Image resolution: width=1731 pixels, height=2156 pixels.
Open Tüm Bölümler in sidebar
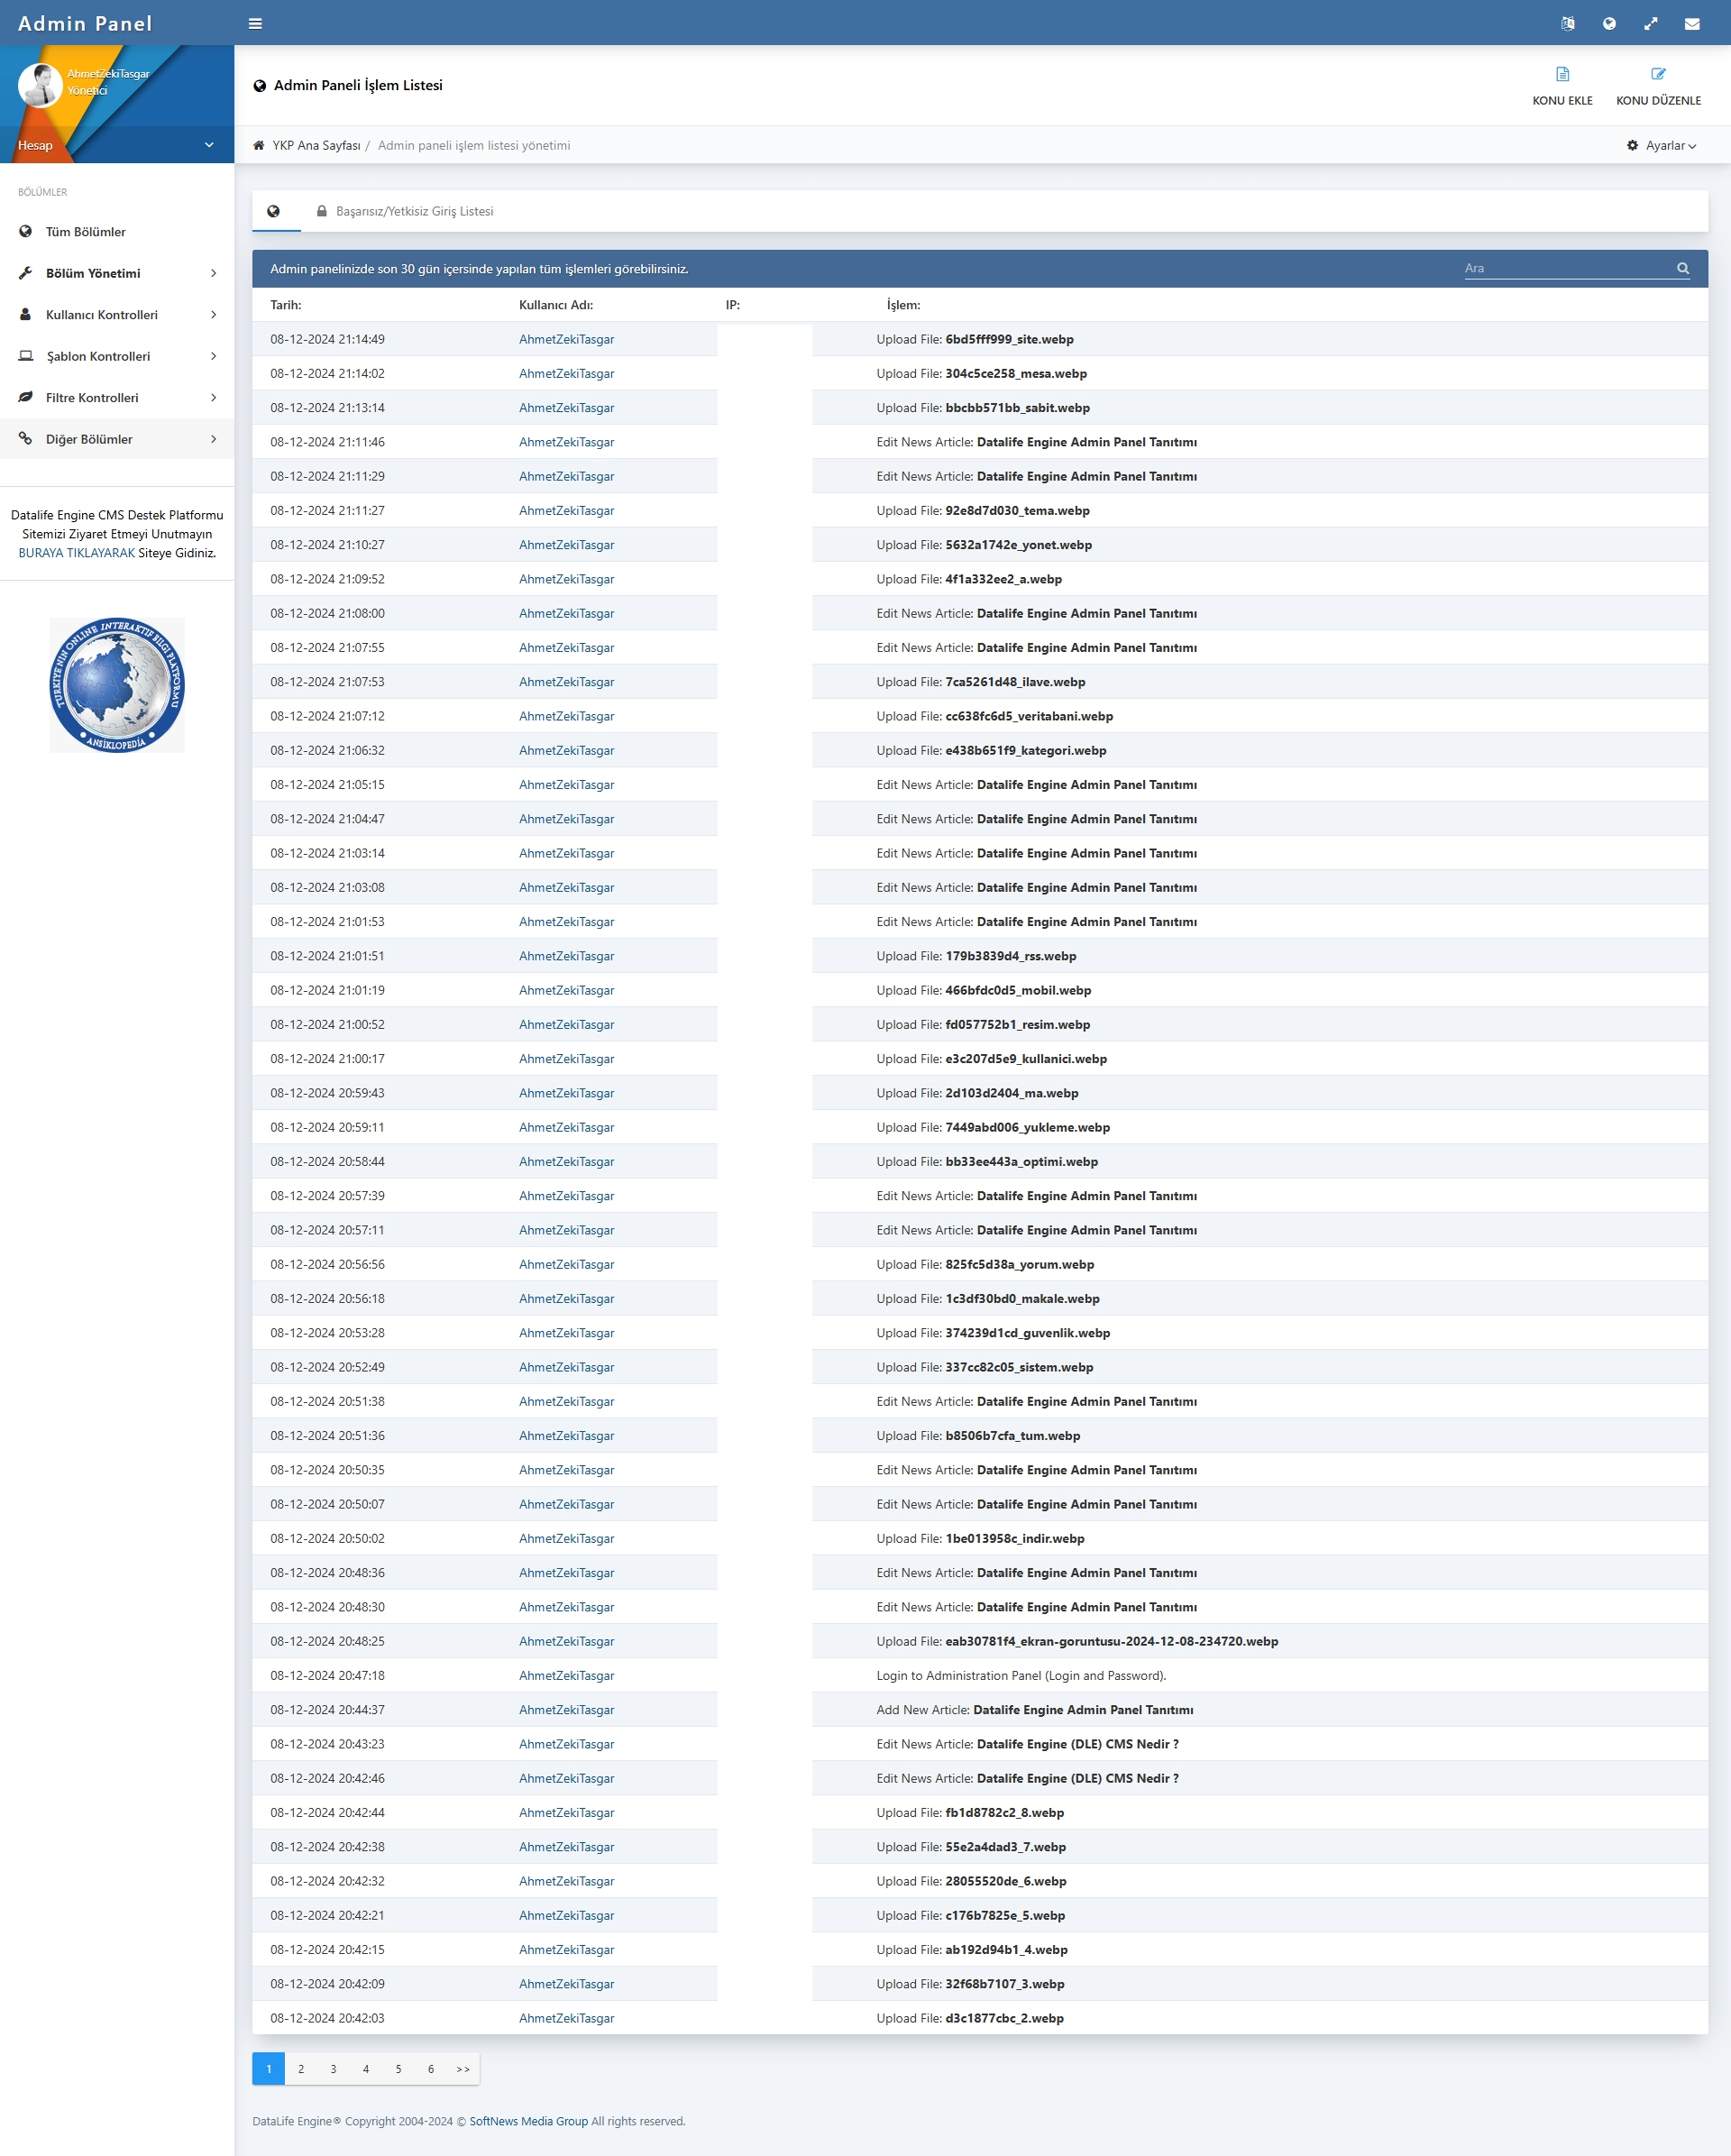point(86,232)
